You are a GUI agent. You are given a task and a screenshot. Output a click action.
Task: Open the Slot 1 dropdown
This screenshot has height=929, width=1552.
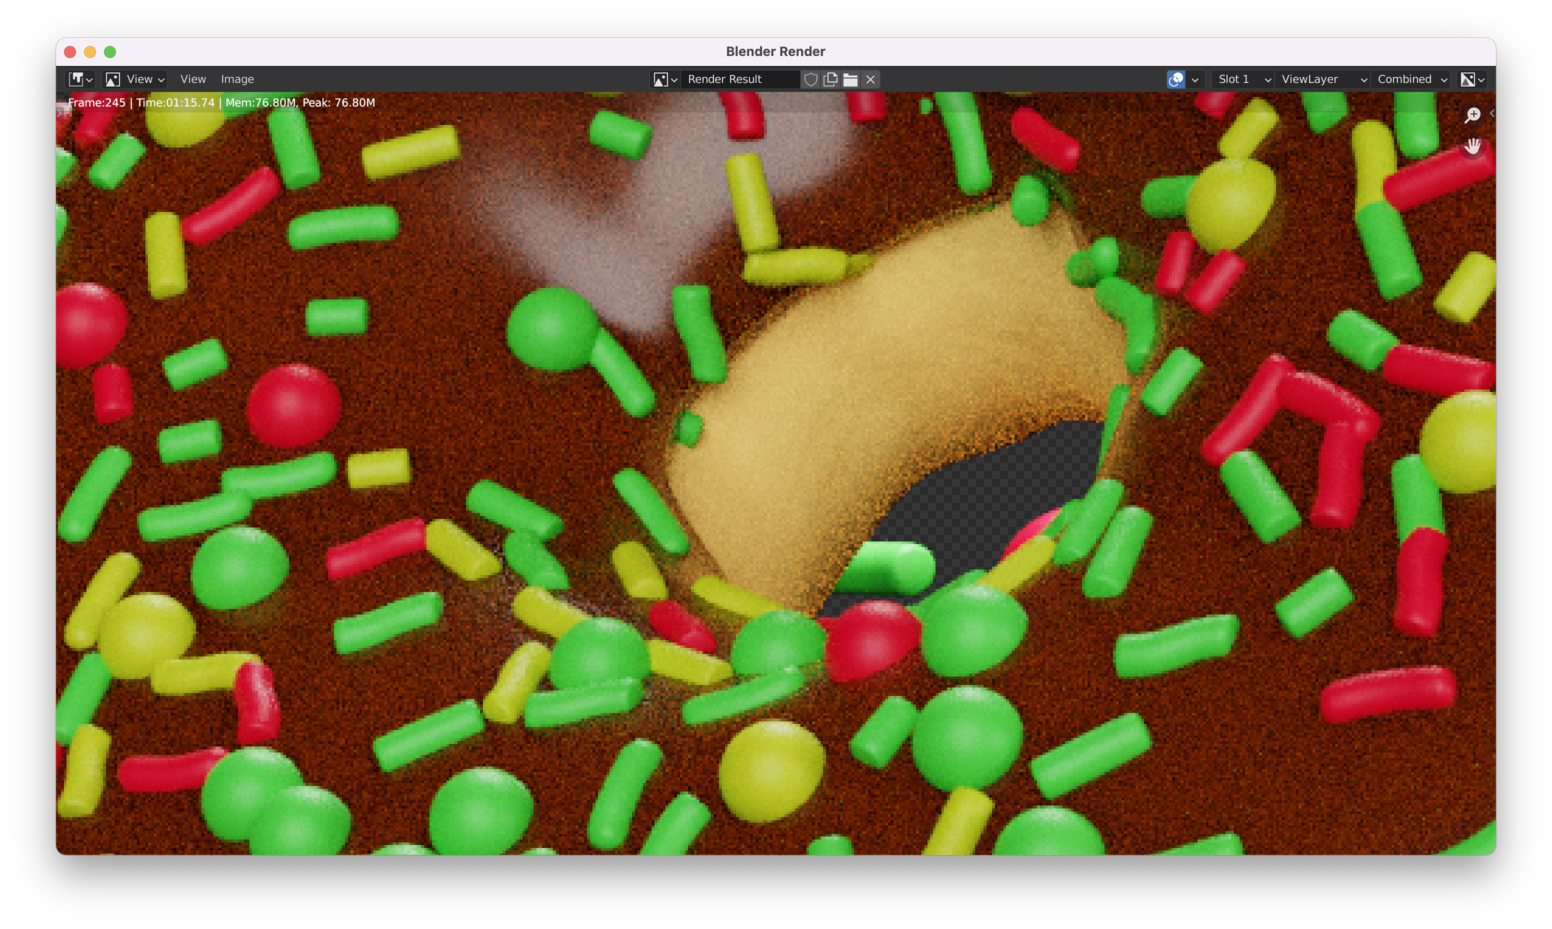[x=1243, y=79]
